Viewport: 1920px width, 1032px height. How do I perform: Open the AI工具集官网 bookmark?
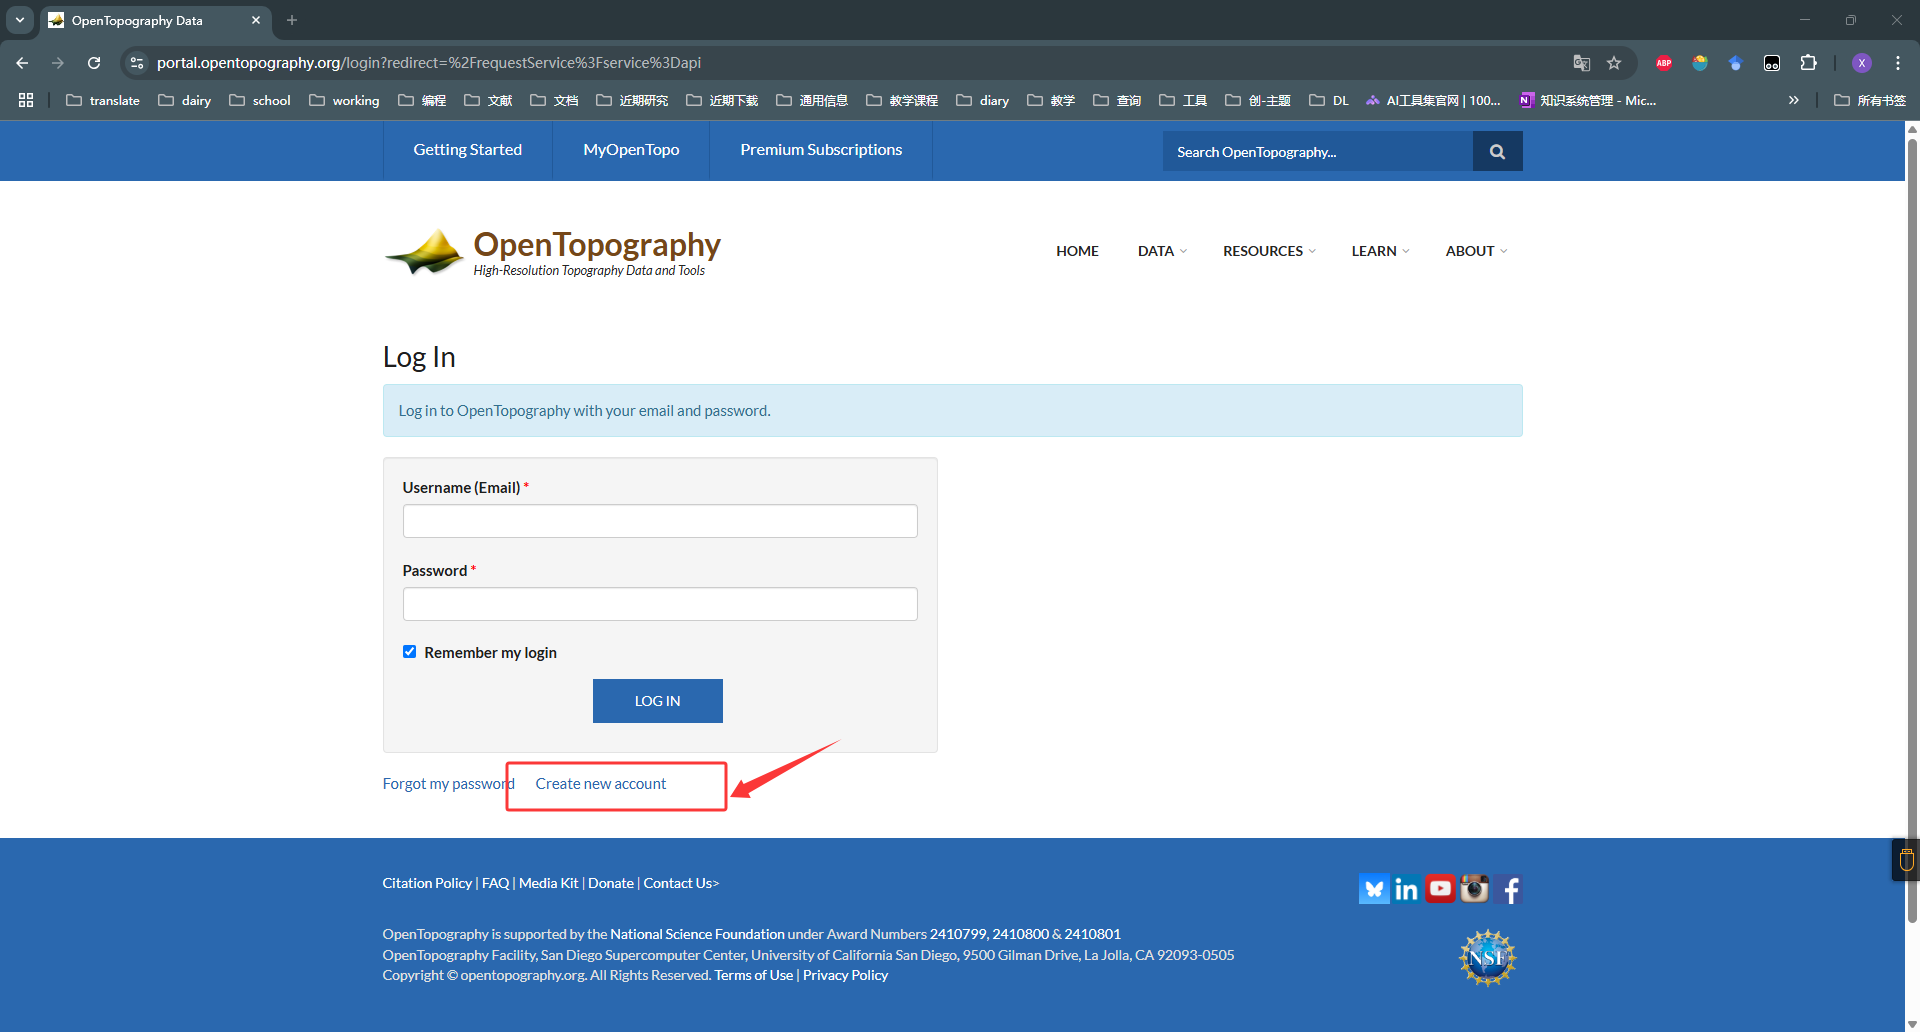pyautogui.click(x=1432, y=100)
